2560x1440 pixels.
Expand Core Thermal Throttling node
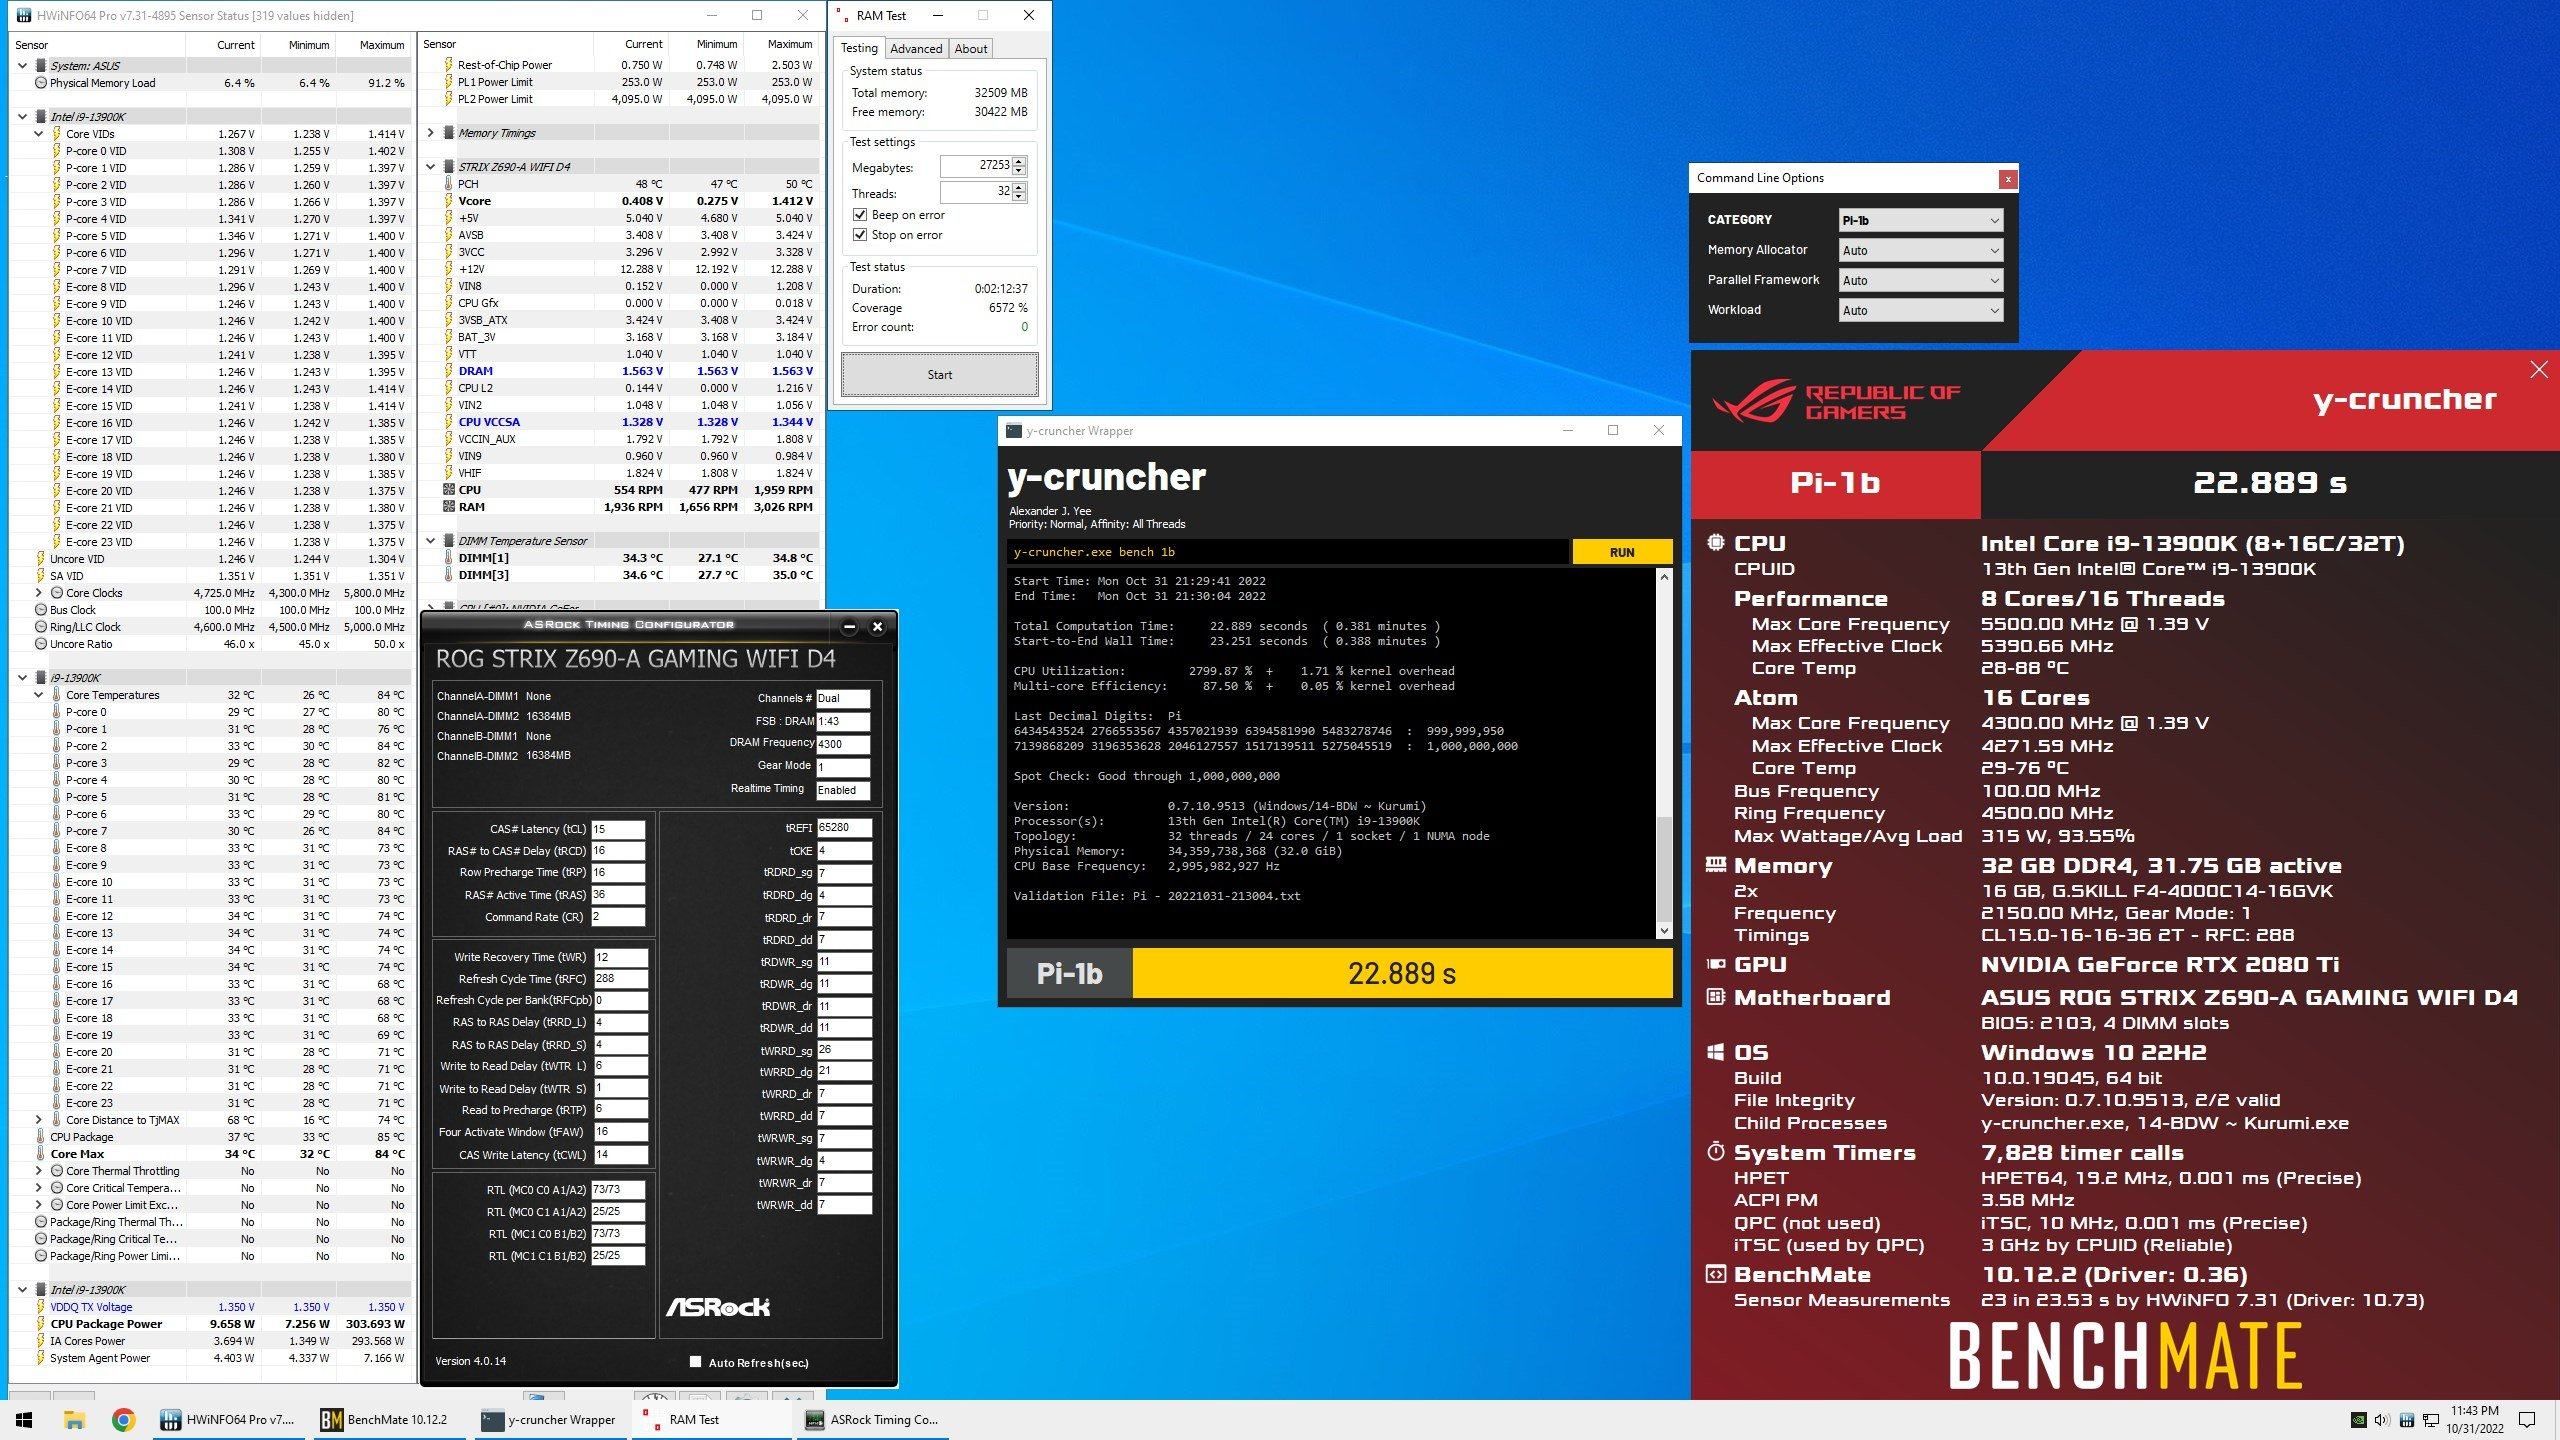pos(39,1171)
